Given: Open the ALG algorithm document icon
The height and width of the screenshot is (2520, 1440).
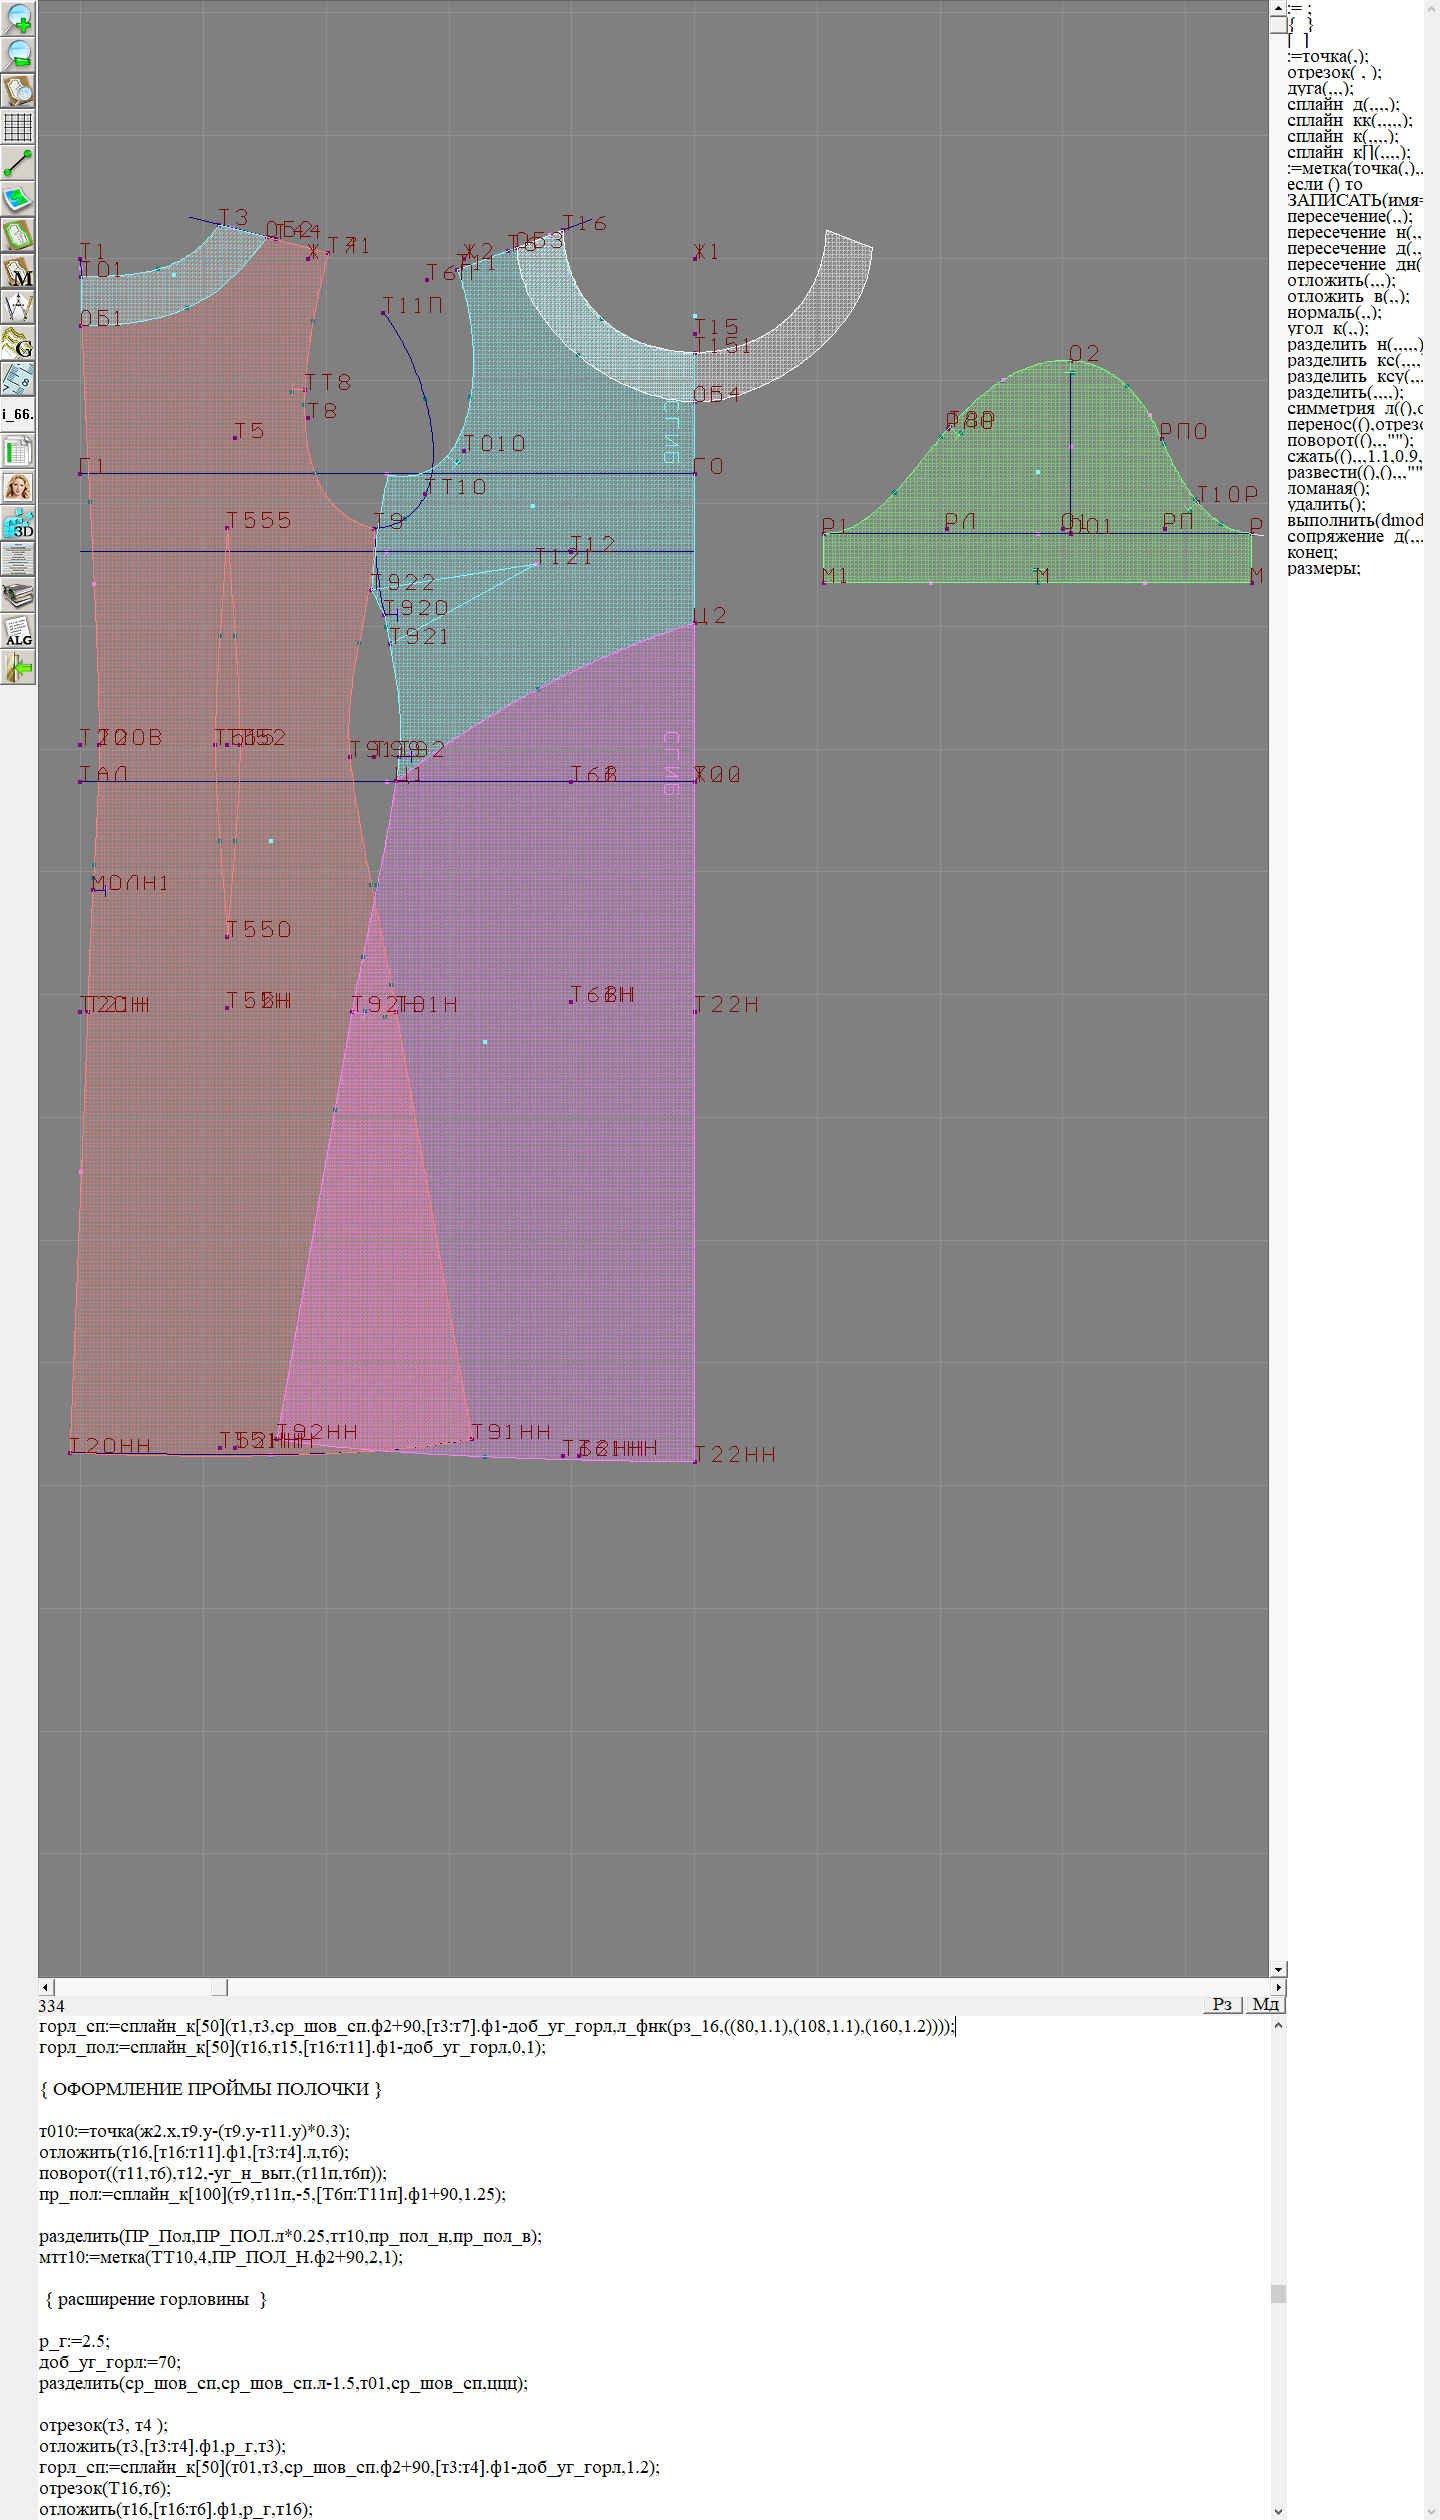Looking at the screenshot, I should coord(18,631).
